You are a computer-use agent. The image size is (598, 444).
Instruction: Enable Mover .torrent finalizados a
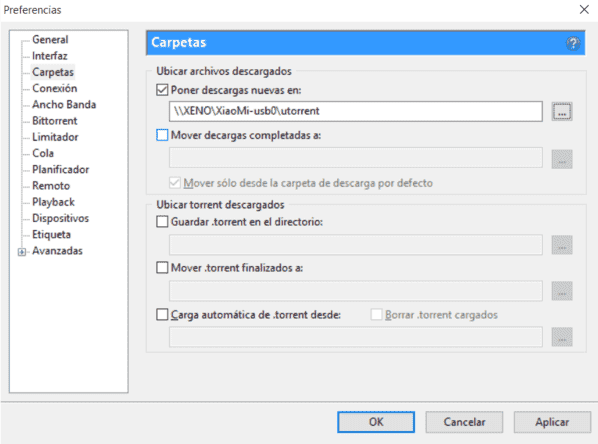pyautogui.click(x=162, y=268)
